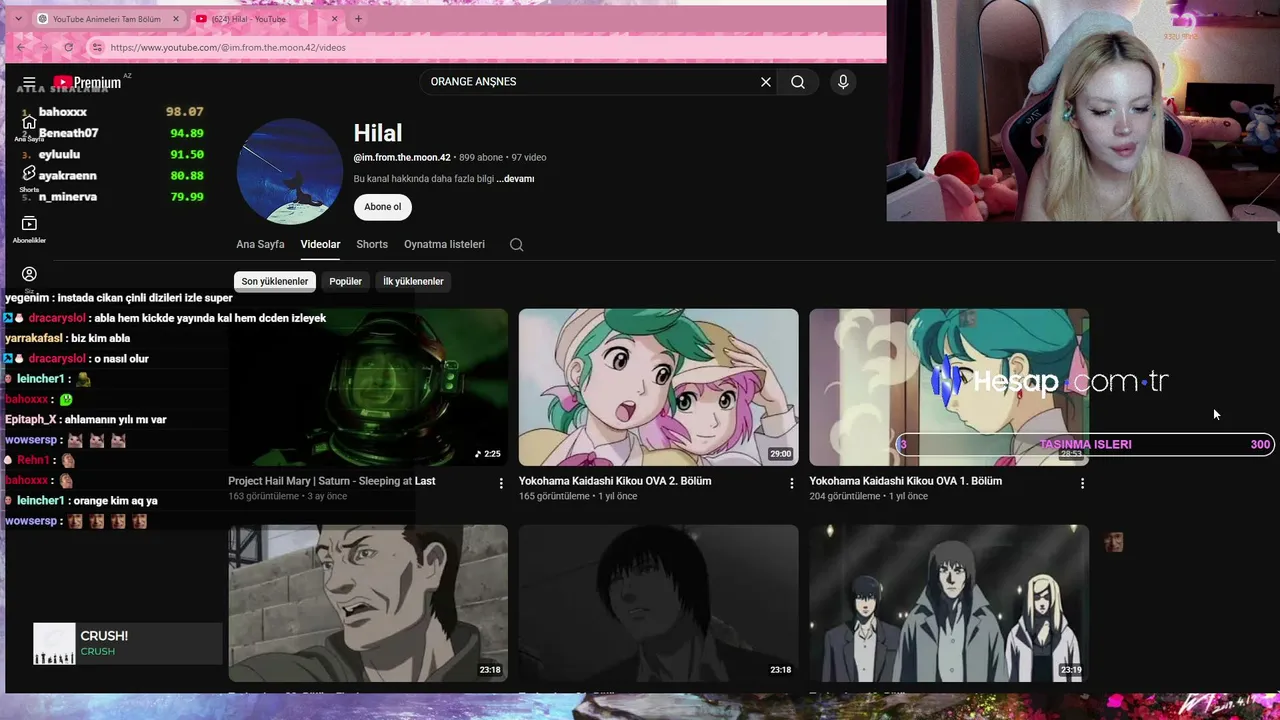Open the 23:19 three-characters video thumbnail
The height and width of the screenshot is (720, 1280).
pos(949,603)
